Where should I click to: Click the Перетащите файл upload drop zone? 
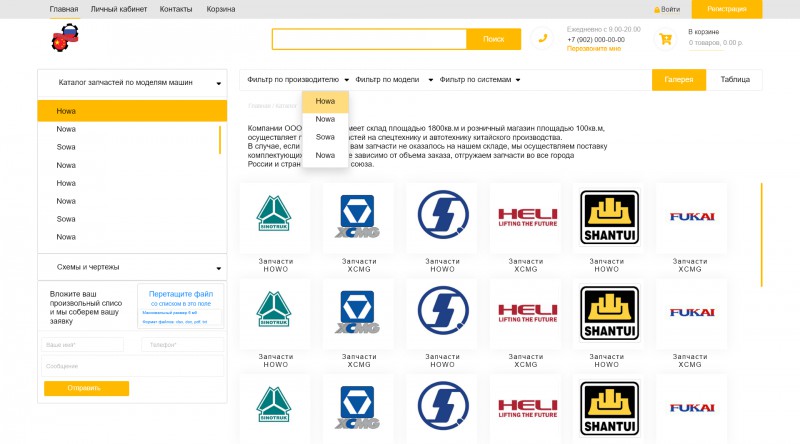point(181,306)
